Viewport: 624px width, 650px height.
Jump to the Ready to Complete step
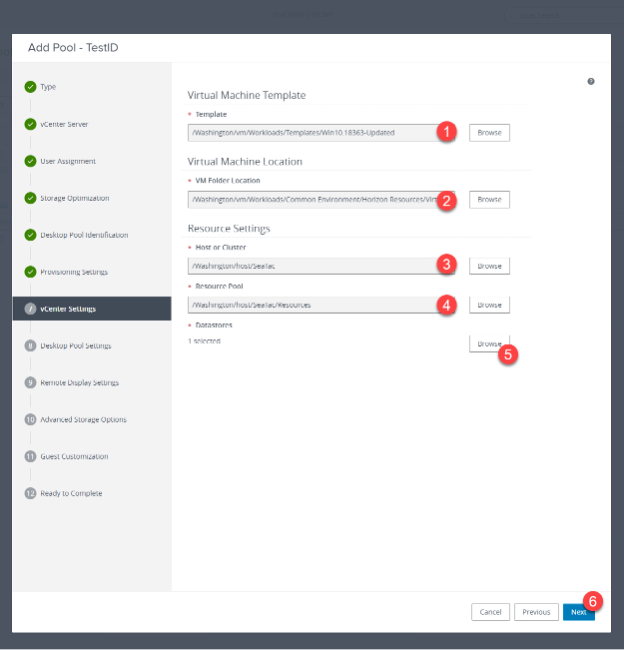[71, 494]
